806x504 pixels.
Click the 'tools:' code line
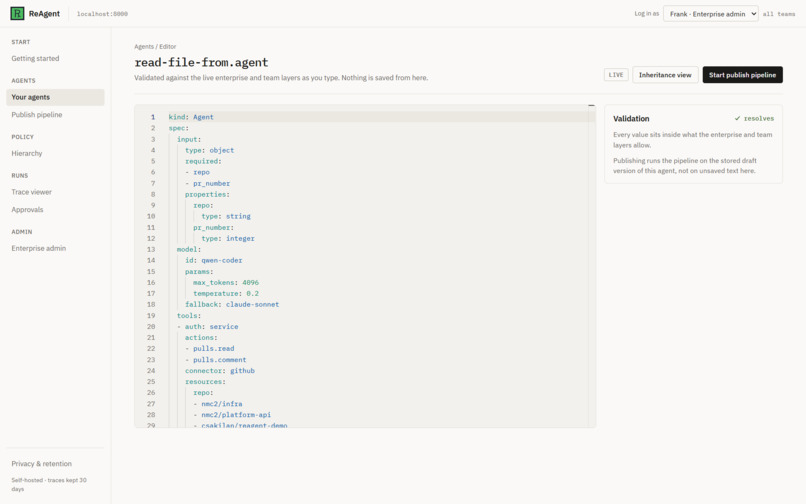click(189, 316)
